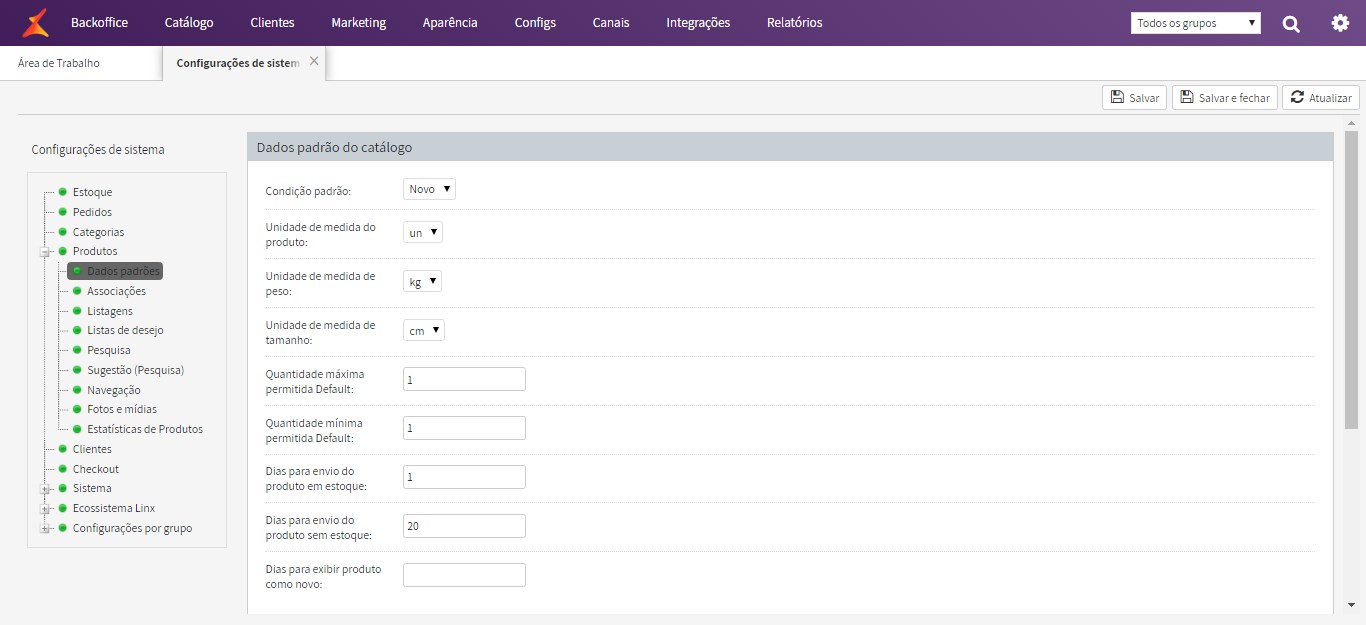
Task: Expand the Configurações por grupo node
Action: point(45,529)
